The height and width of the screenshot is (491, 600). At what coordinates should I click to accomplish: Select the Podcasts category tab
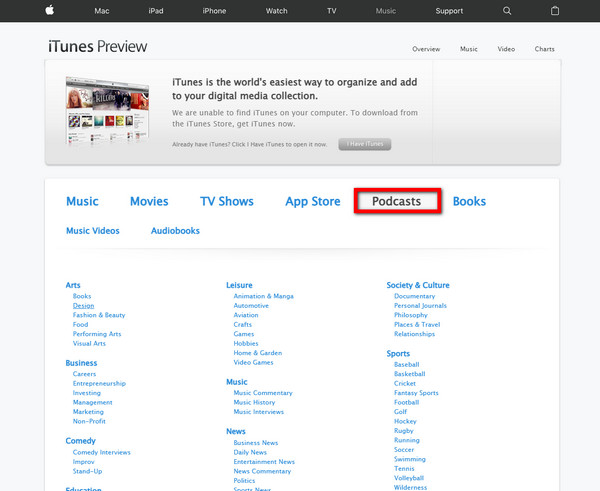coord(398,201)
